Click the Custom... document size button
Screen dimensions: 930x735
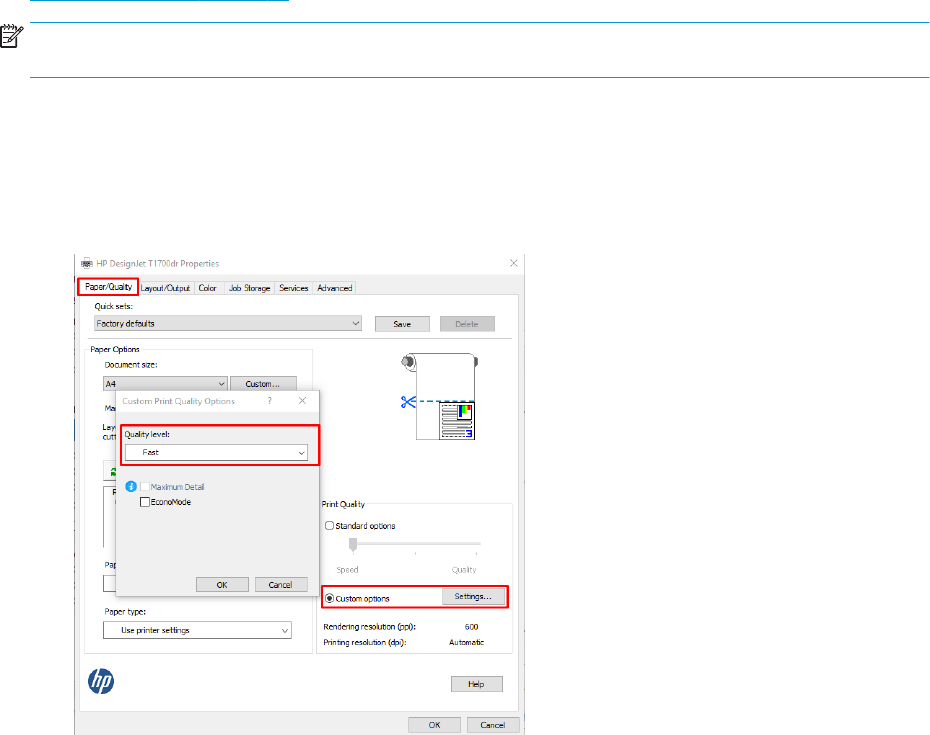[x=263, y=384]
